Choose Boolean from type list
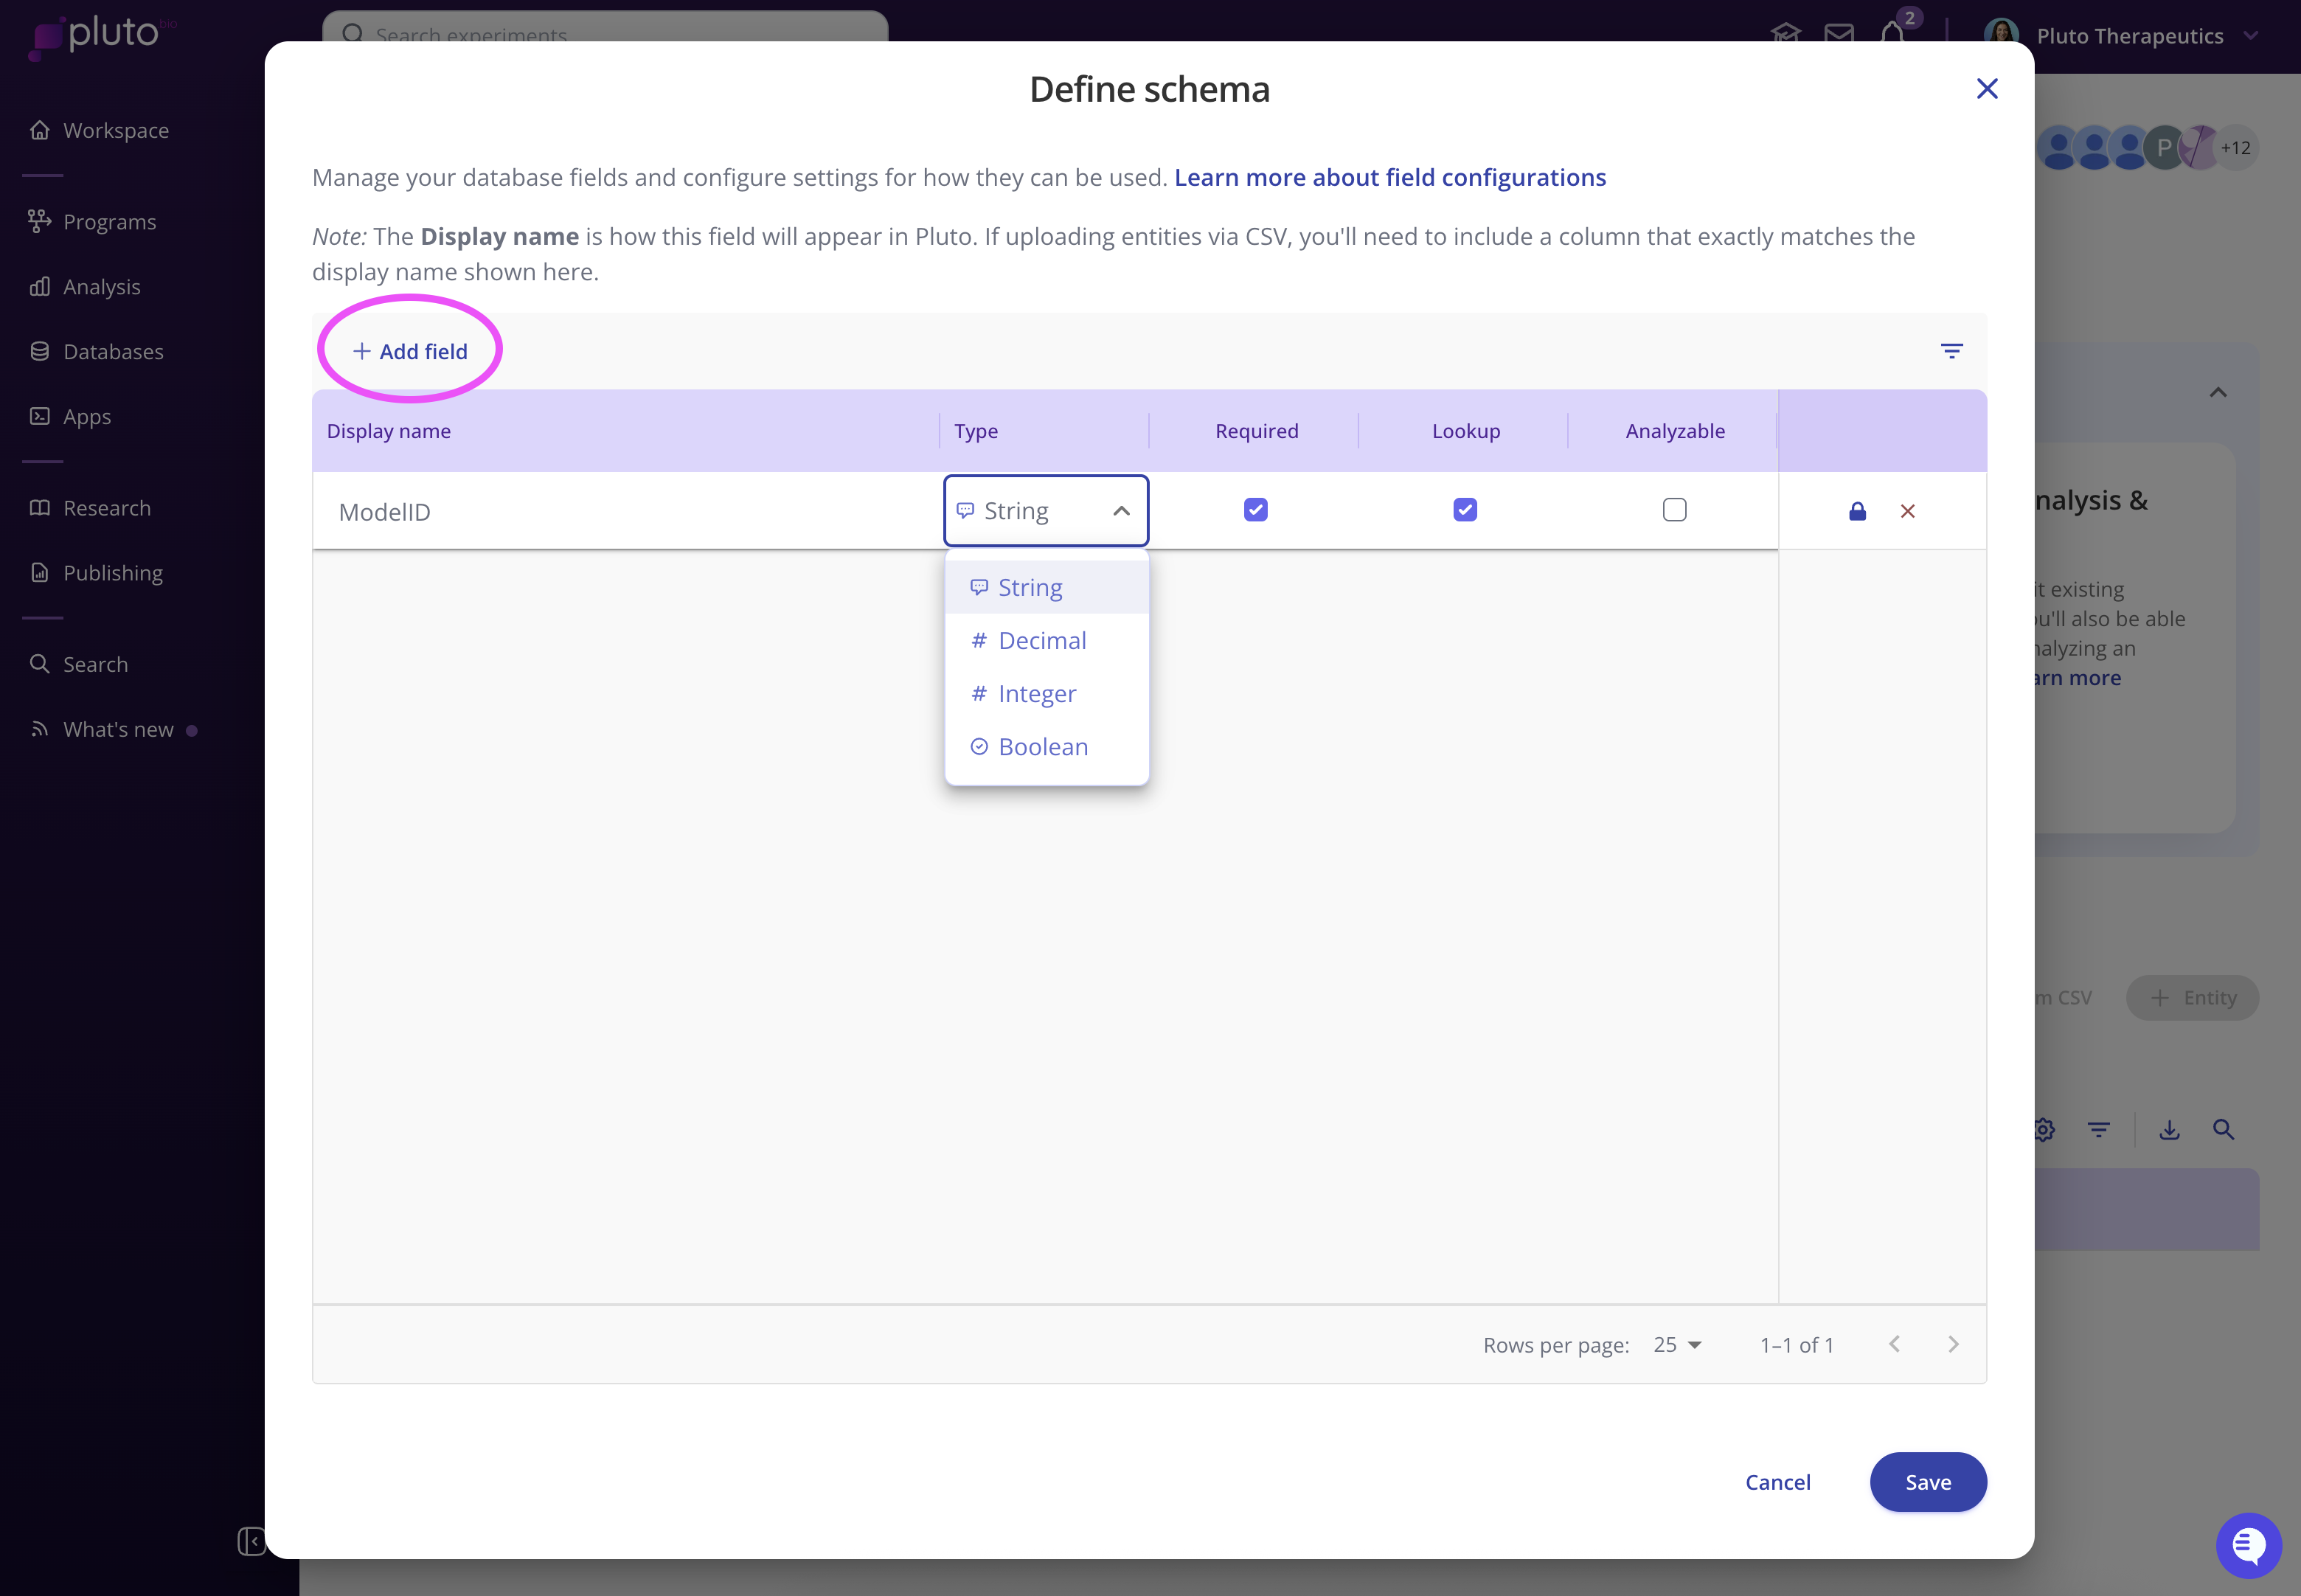The image size is (2301, 1596). [1042, 746]
